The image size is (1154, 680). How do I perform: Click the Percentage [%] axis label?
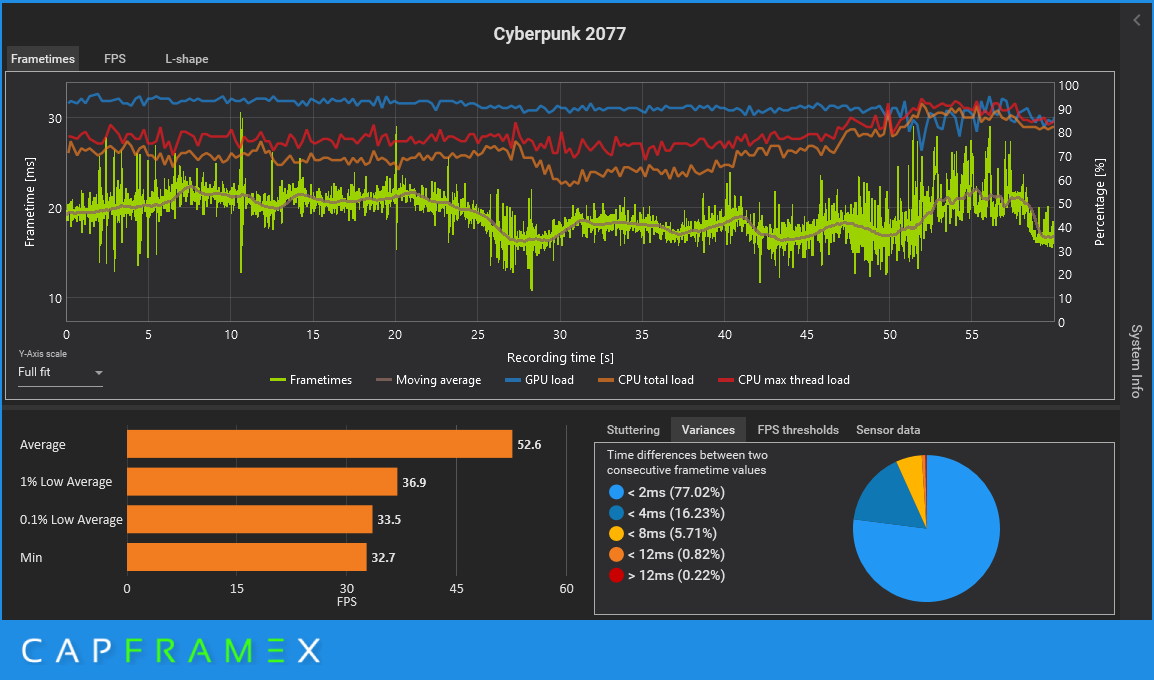click(x=1100, y=202)
